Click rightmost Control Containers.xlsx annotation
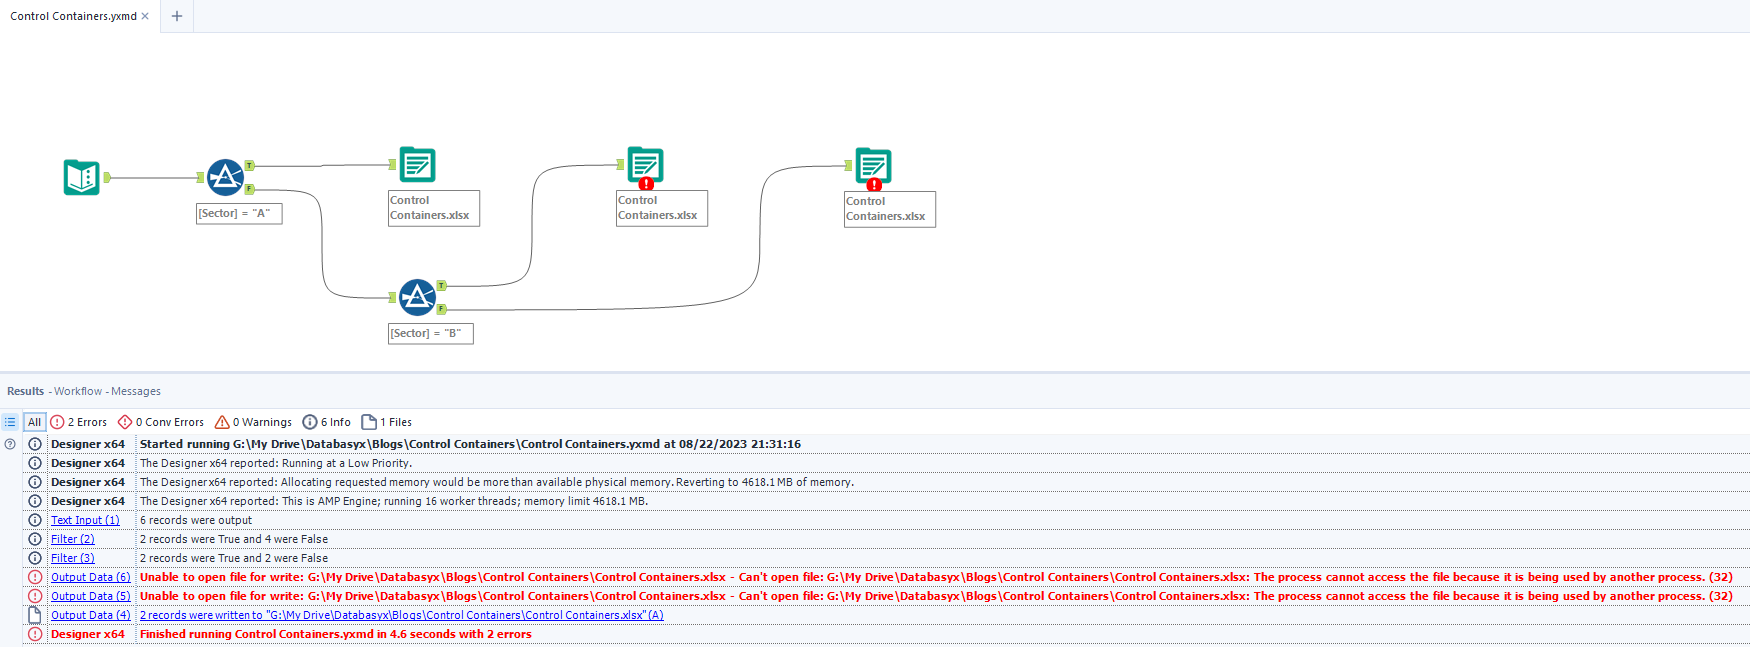The width and height of the screenshot is (1750, 647). (x=890, y=209)
